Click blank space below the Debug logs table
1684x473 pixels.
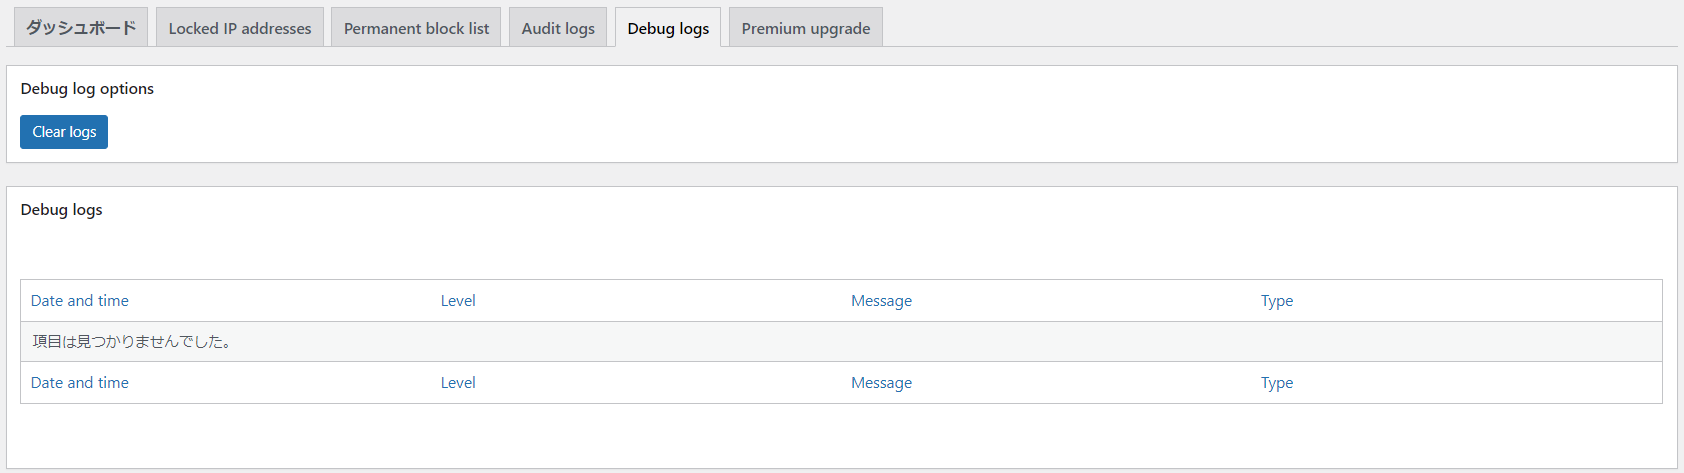[x=840, y=435]
